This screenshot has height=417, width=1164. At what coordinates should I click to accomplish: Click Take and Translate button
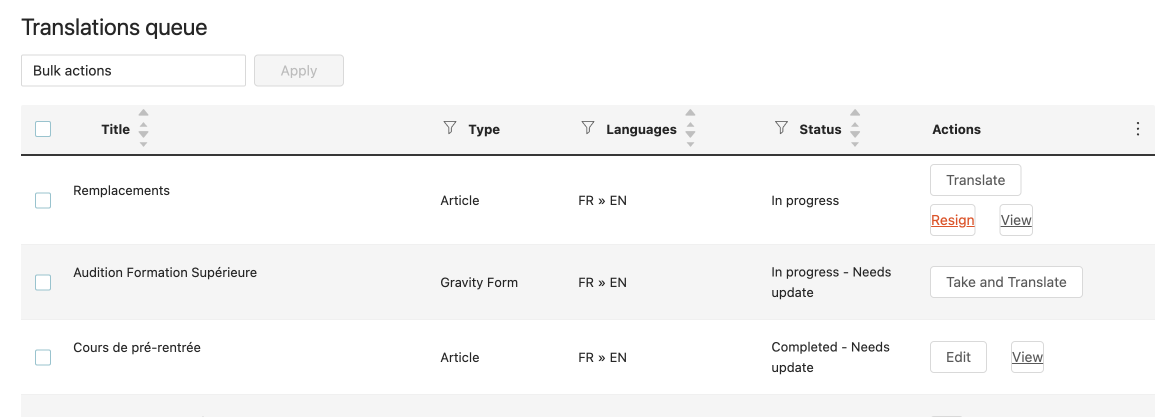1006,283
